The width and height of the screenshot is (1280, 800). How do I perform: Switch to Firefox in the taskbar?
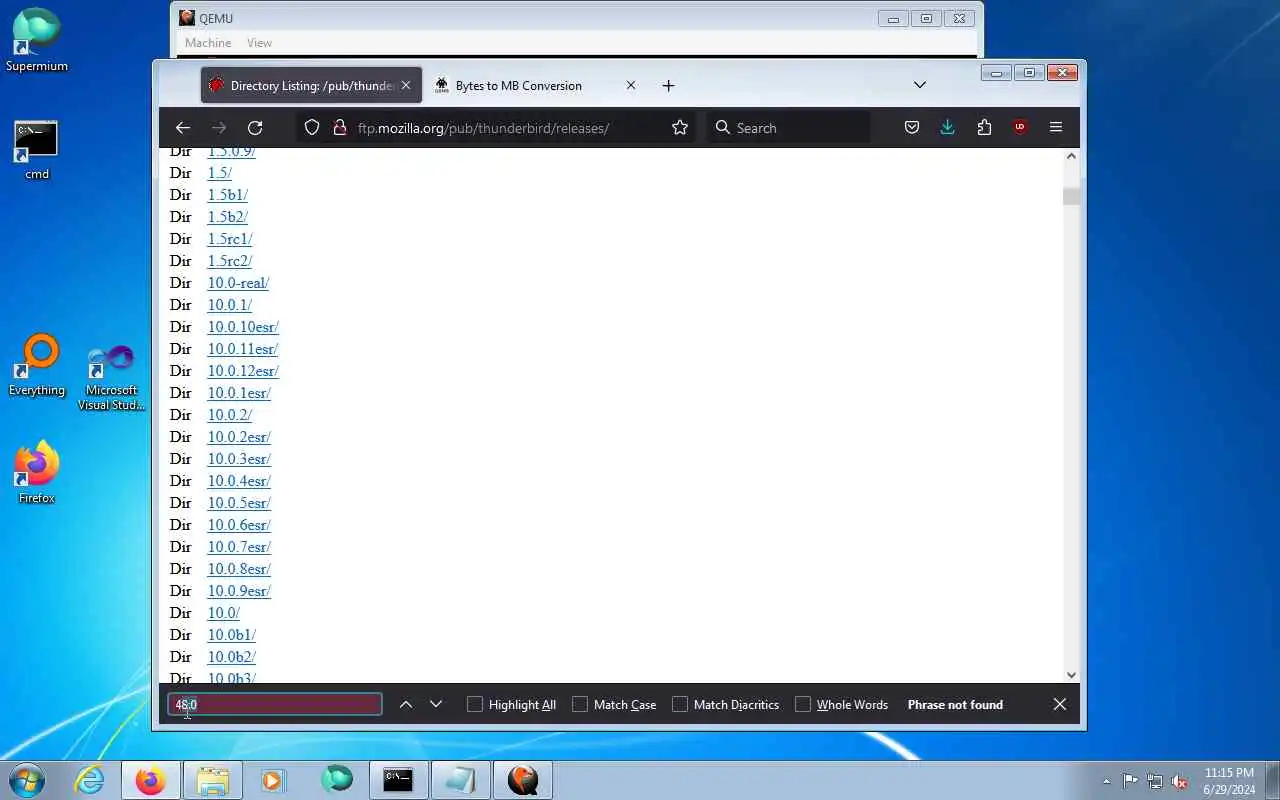tap(151, 780)
